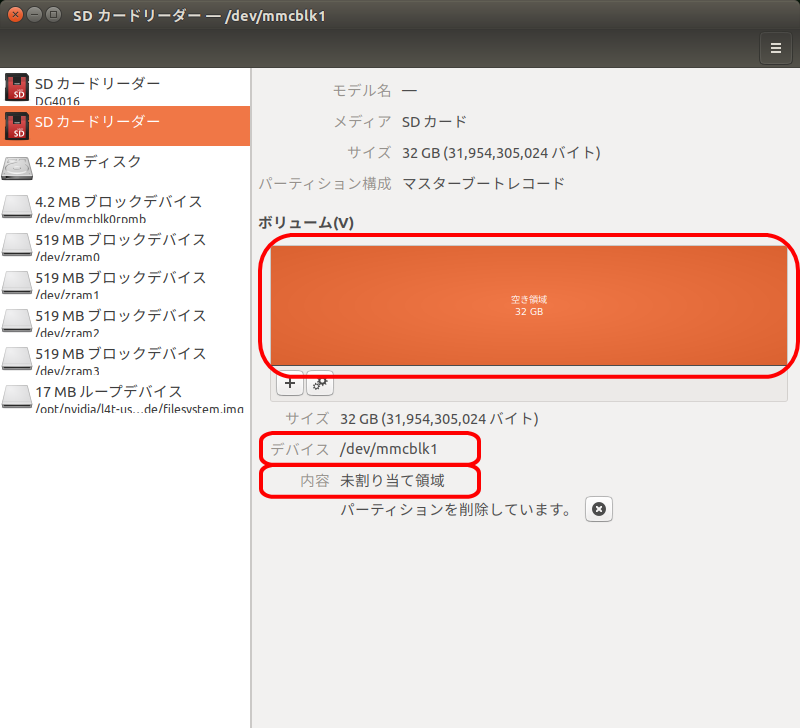Click the device value "/dev/mmcblk1"
This screenshot has width=800, height=728.
pyautogui.click(x=389, y=449)
